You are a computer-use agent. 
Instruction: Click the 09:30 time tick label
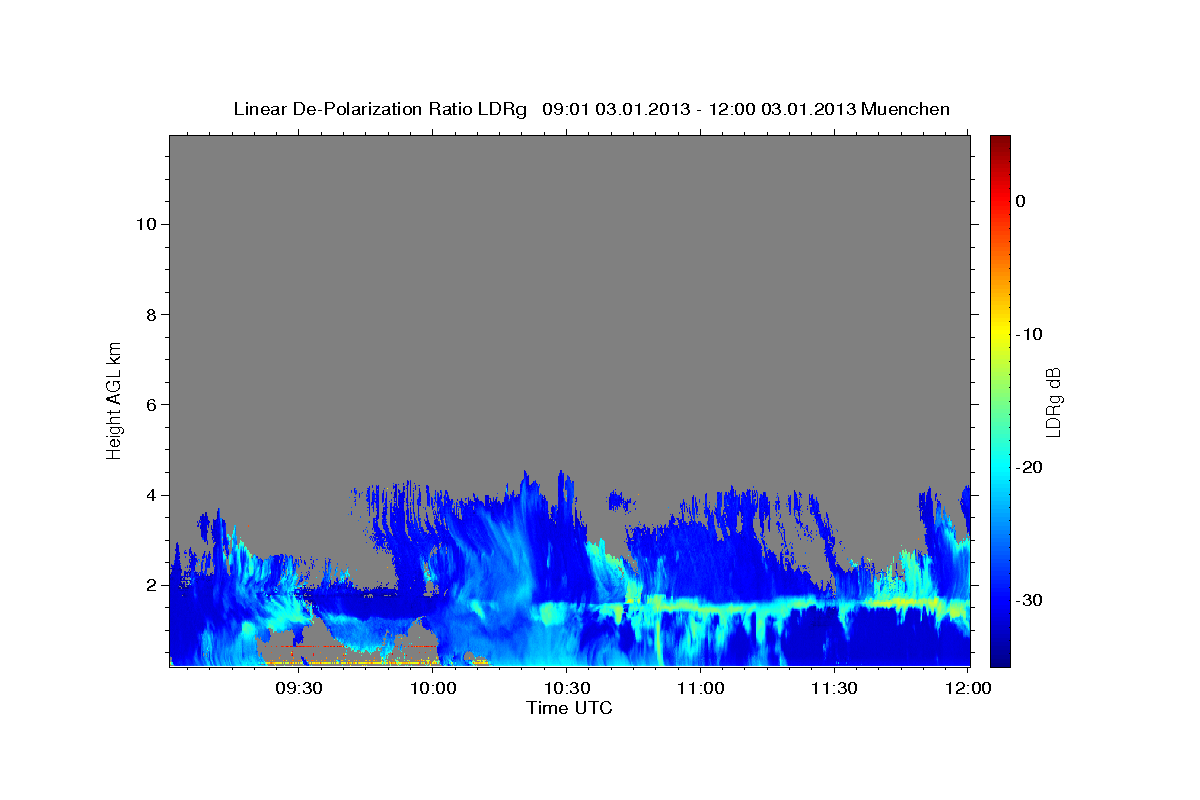click(299, 688)
